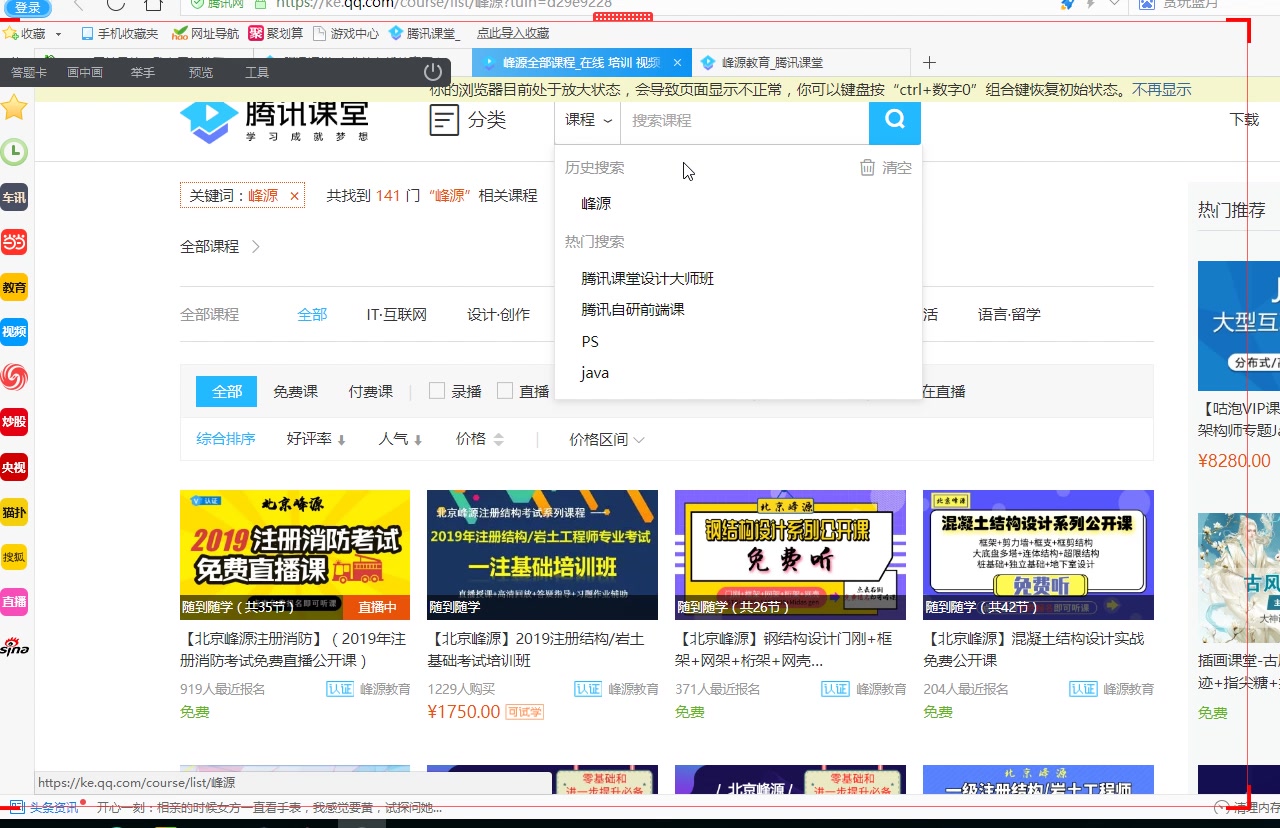Screen dimensions: 1280x828
Task: Open 网址导航 bookmark
Action: [205, 33]
